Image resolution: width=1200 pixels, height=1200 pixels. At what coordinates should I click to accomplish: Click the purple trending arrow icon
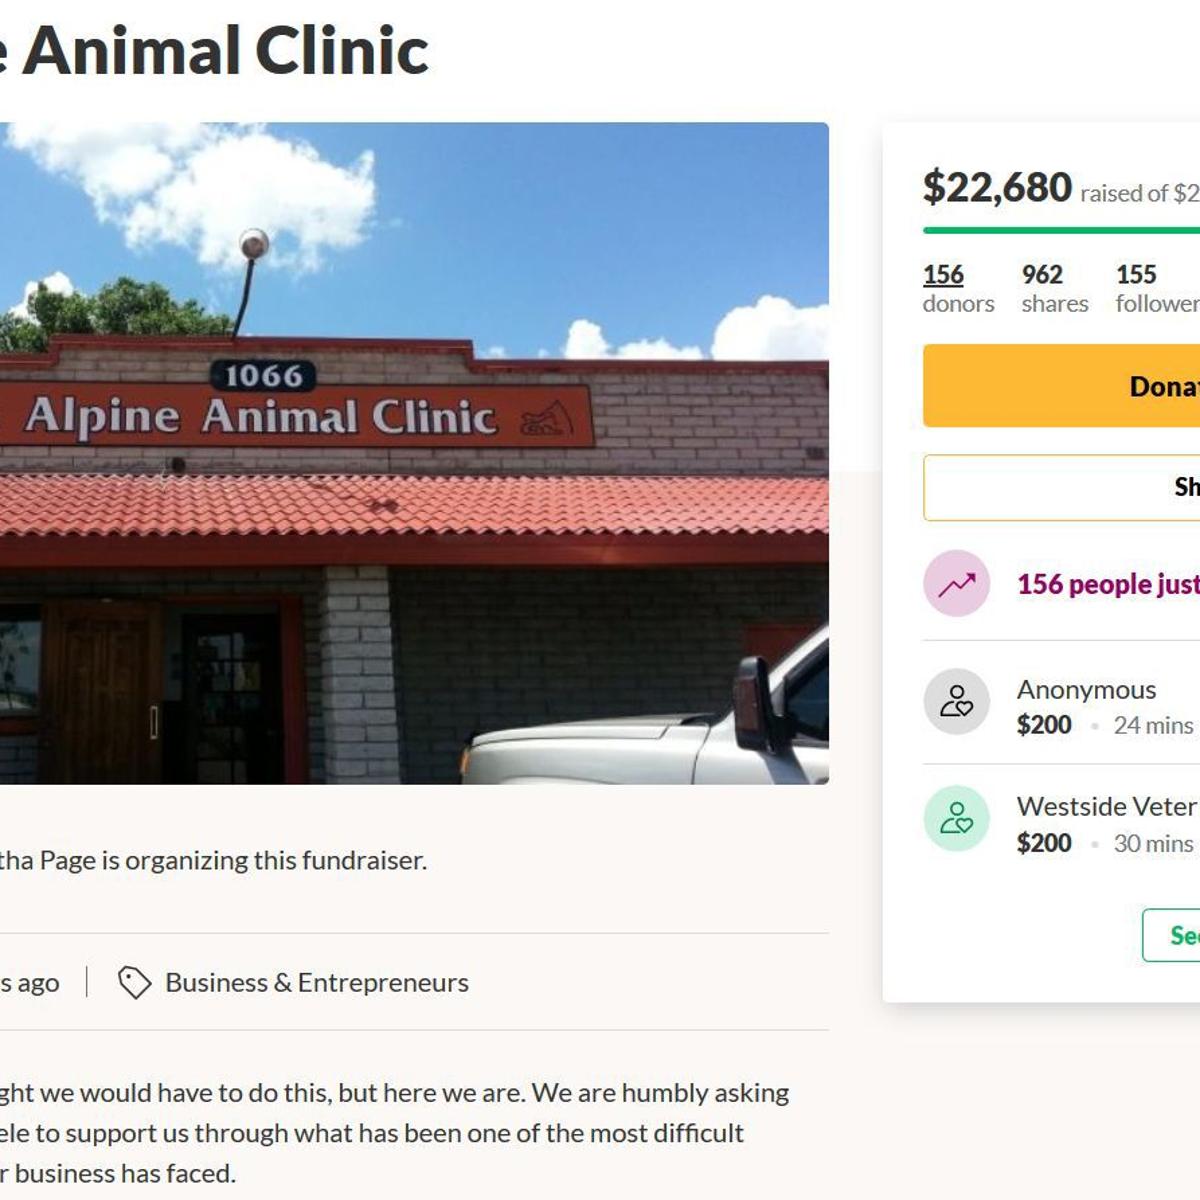956,583
